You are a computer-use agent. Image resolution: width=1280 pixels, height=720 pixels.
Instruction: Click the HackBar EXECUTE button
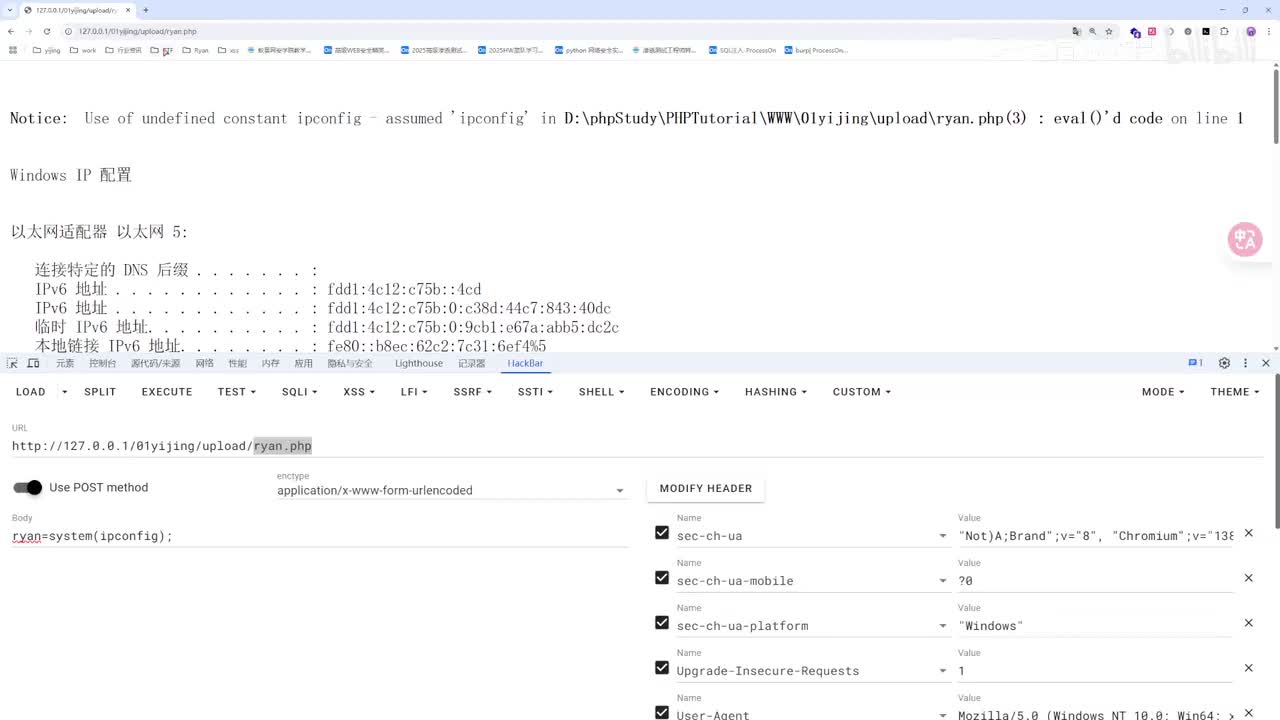coord(167,392)
